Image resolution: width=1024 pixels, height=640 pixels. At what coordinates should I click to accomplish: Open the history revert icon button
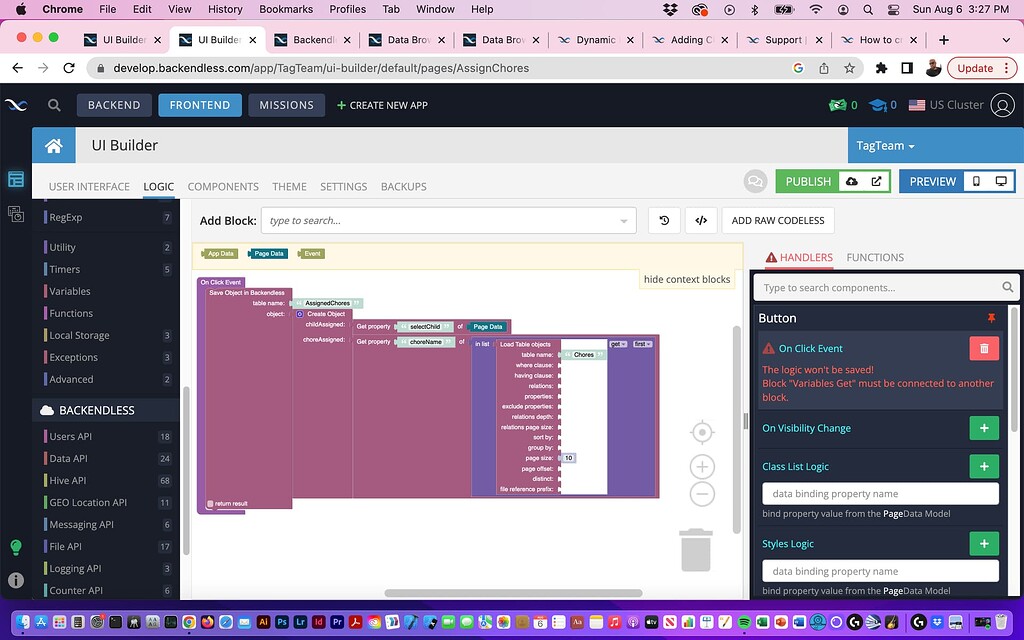pos(664,220)
